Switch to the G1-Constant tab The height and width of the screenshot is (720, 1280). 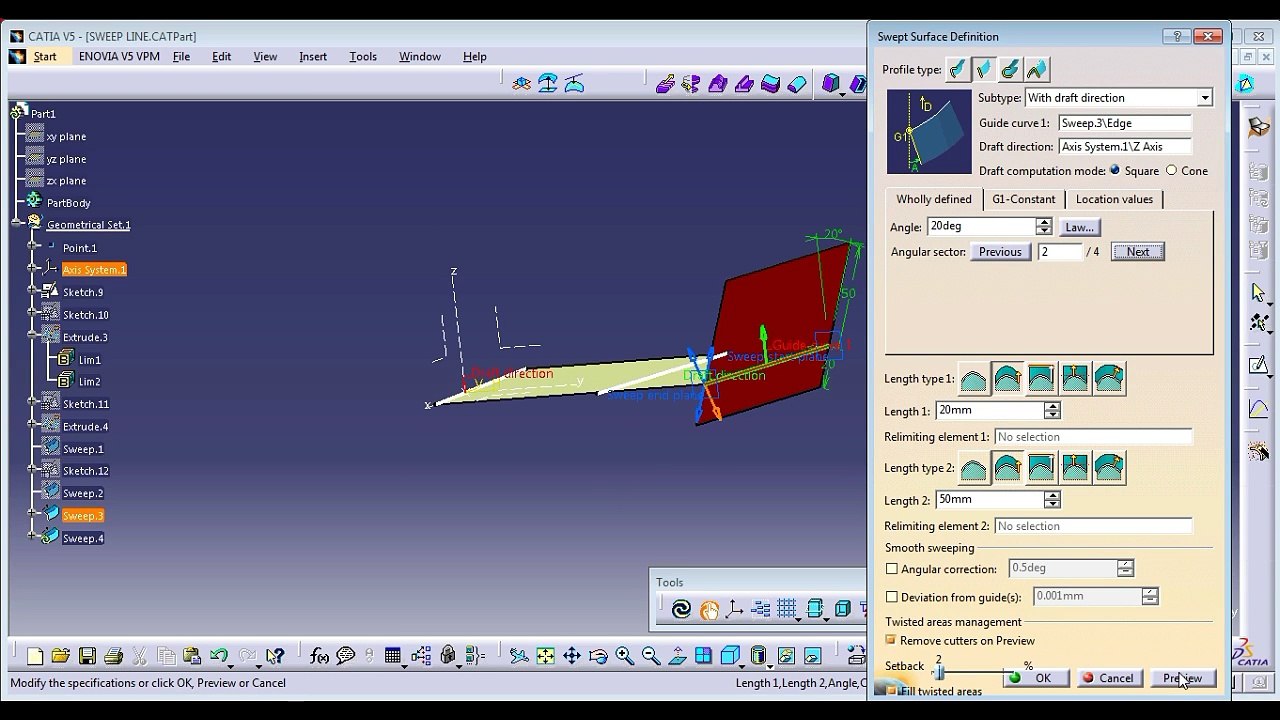point(1023,199)
